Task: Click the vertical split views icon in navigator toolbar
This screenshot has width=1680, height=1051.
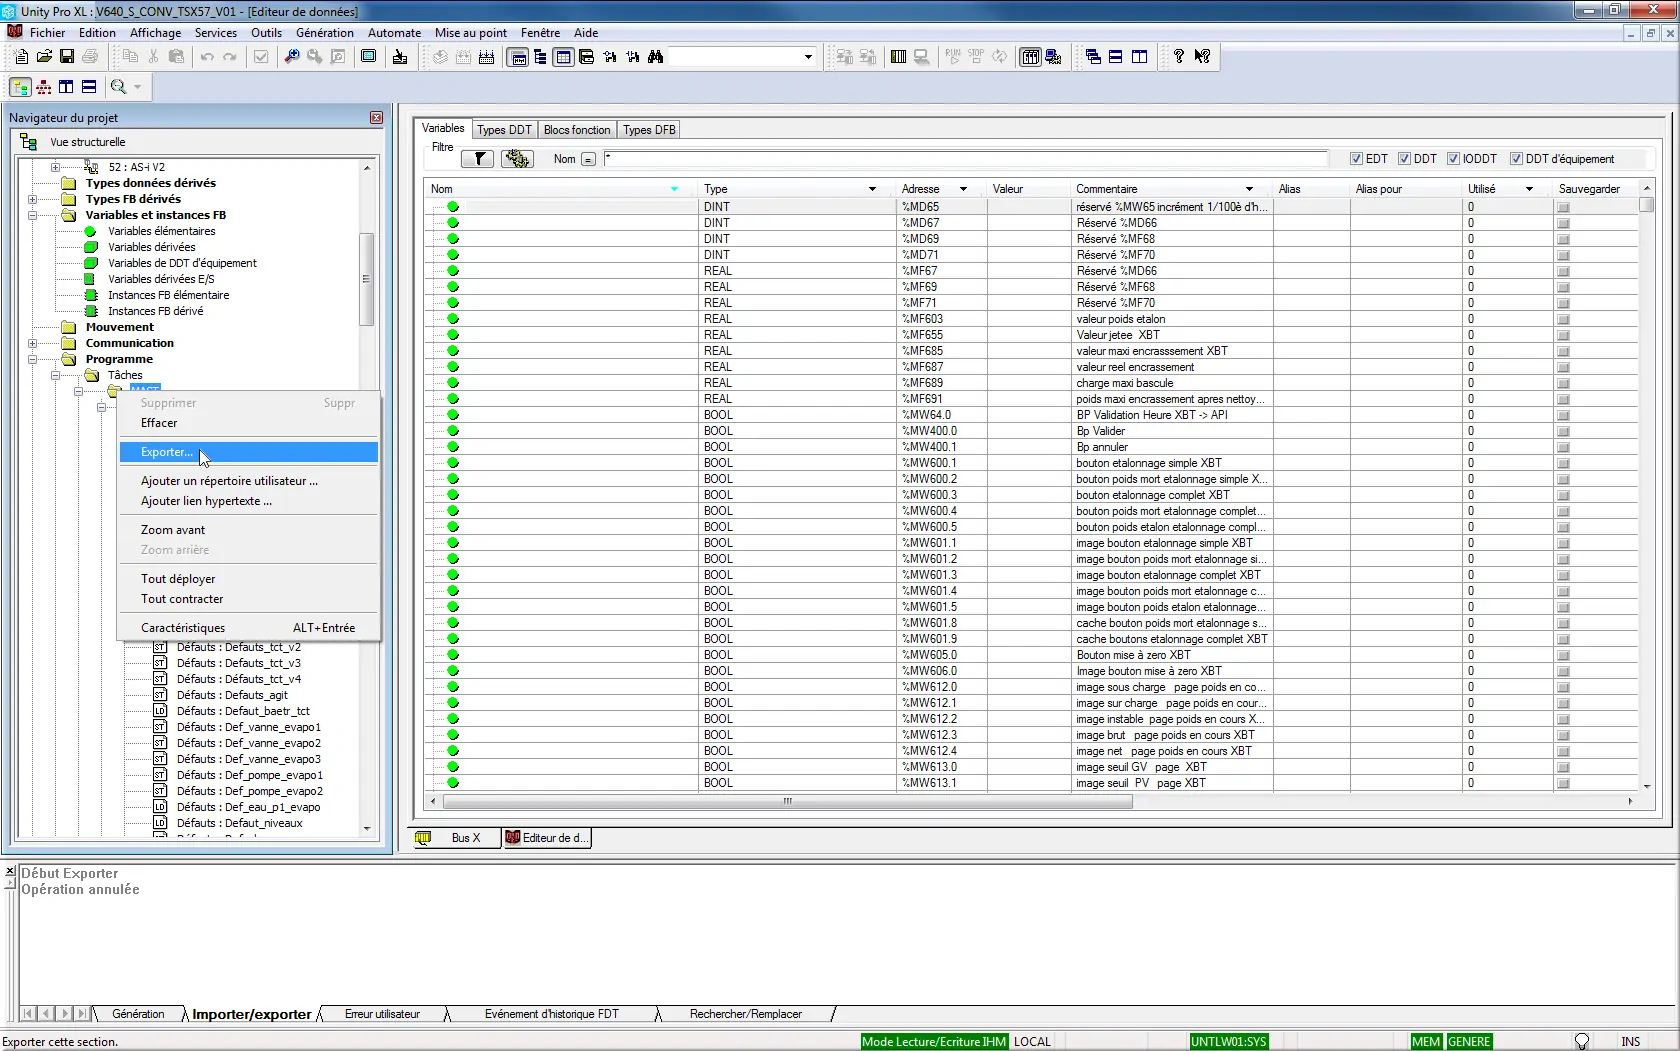Action: 66,87
